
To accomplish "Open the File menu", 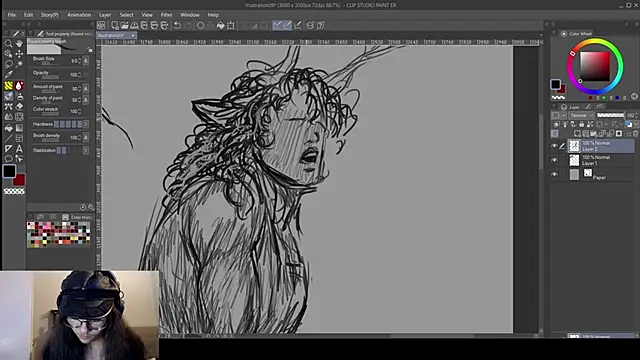I will coord(11,15).
